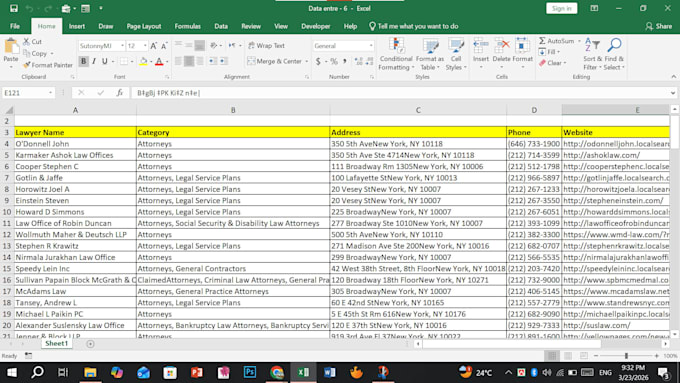Click Increase Indent icon

pyautogui.click(x=223, y=61)
